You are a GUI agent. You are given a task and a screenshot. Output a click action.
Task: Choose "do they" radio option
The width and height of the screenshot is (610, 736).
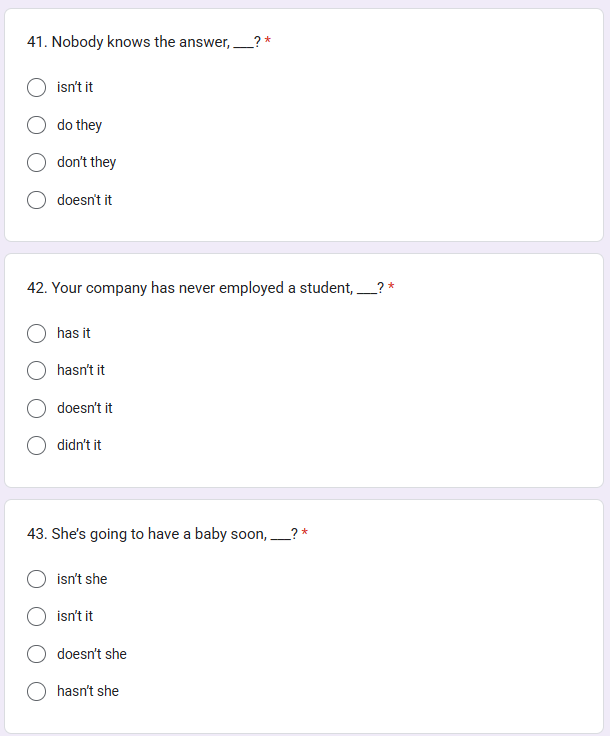tap(37, 125)
